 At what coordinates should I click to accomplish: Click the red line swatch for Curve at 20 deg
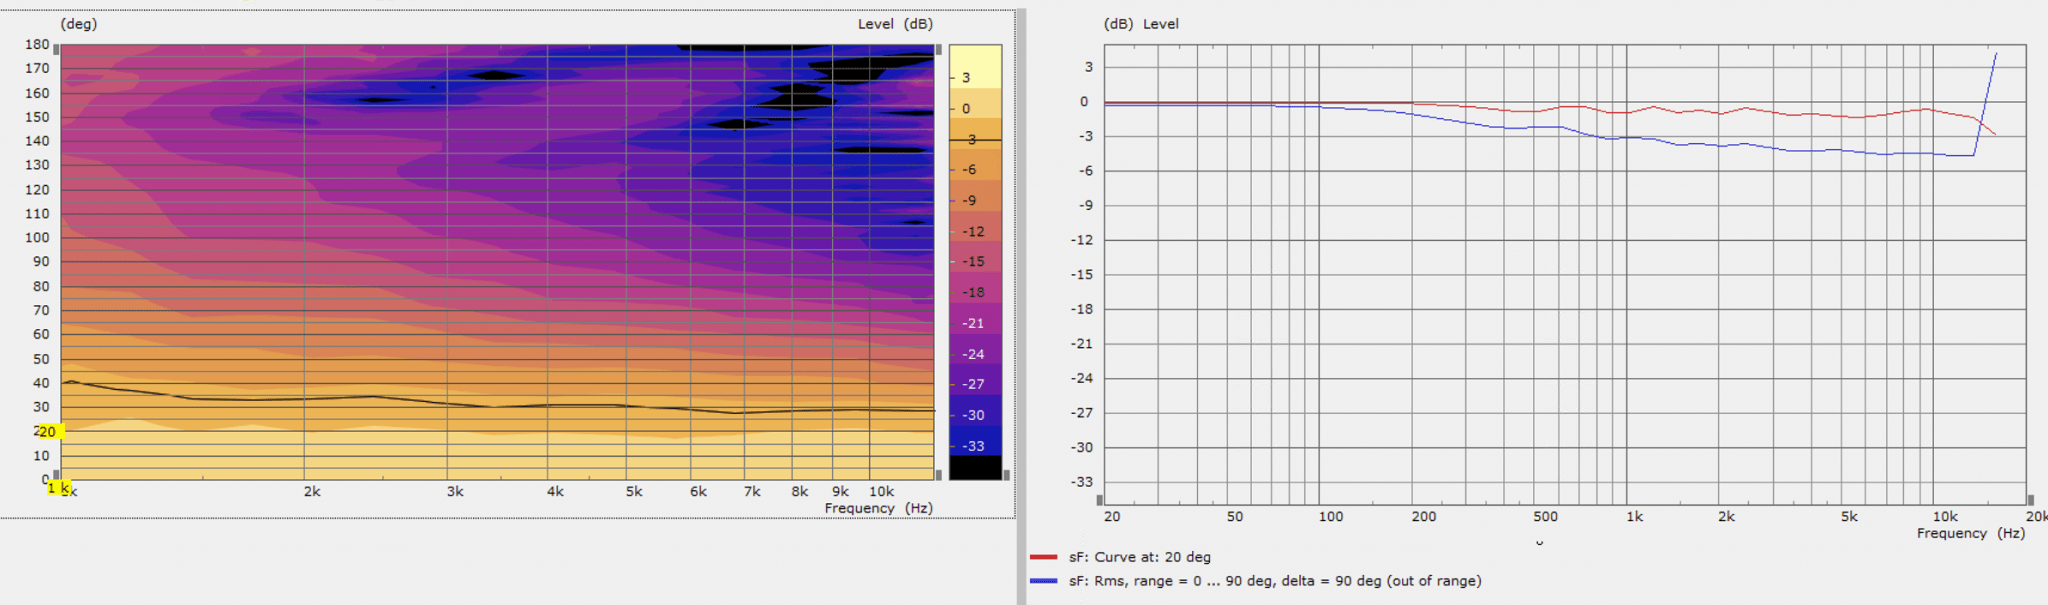(1043, 557)
